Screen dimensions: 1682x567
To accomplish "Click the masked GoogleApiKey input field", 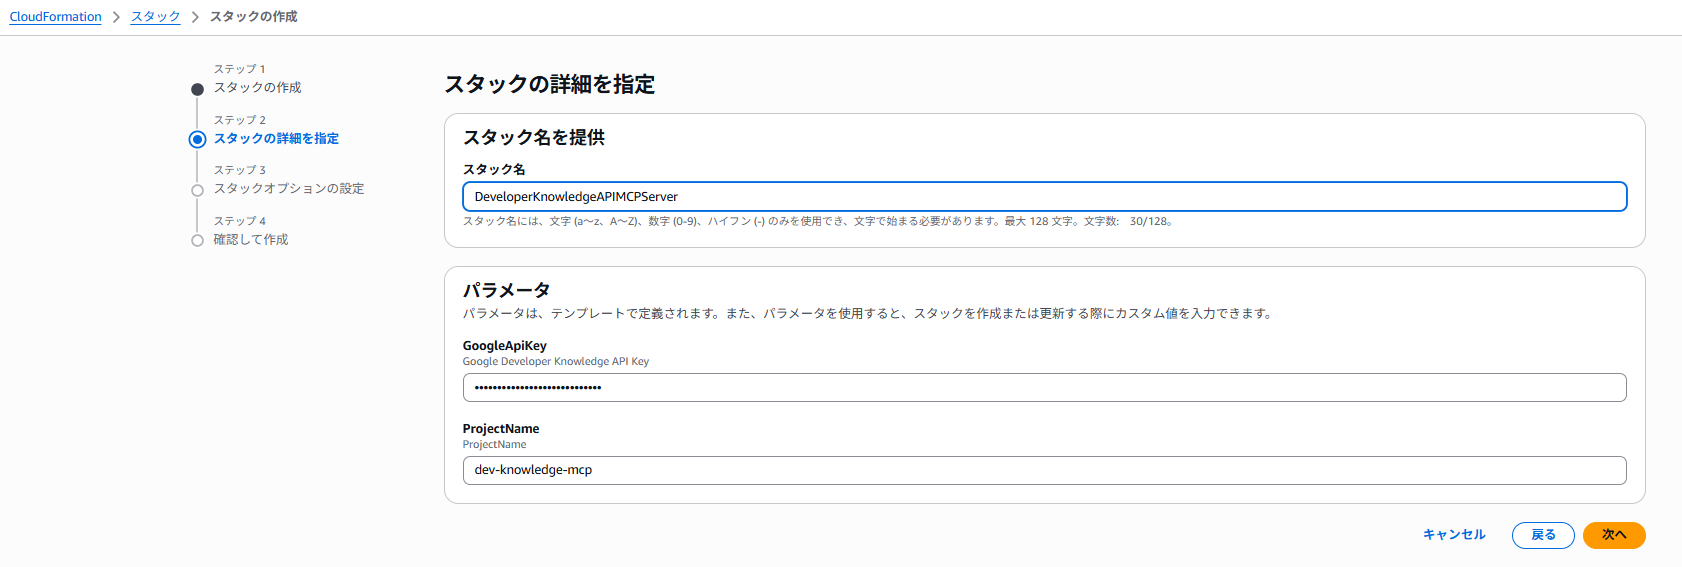I will [1044, 388].
